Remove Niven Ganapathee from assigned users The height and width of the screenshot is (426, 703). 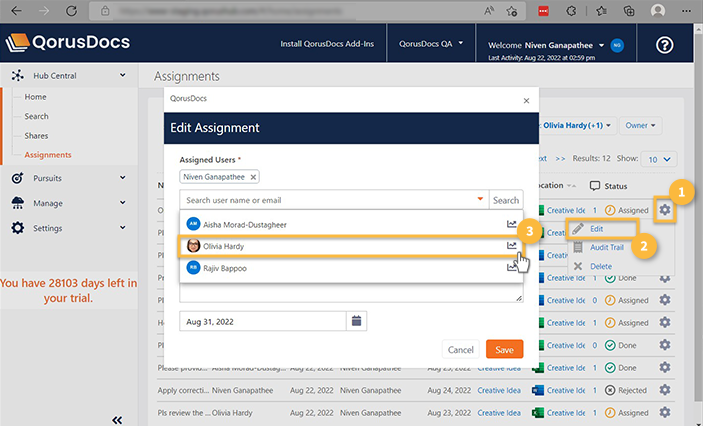tap(253, 177)
